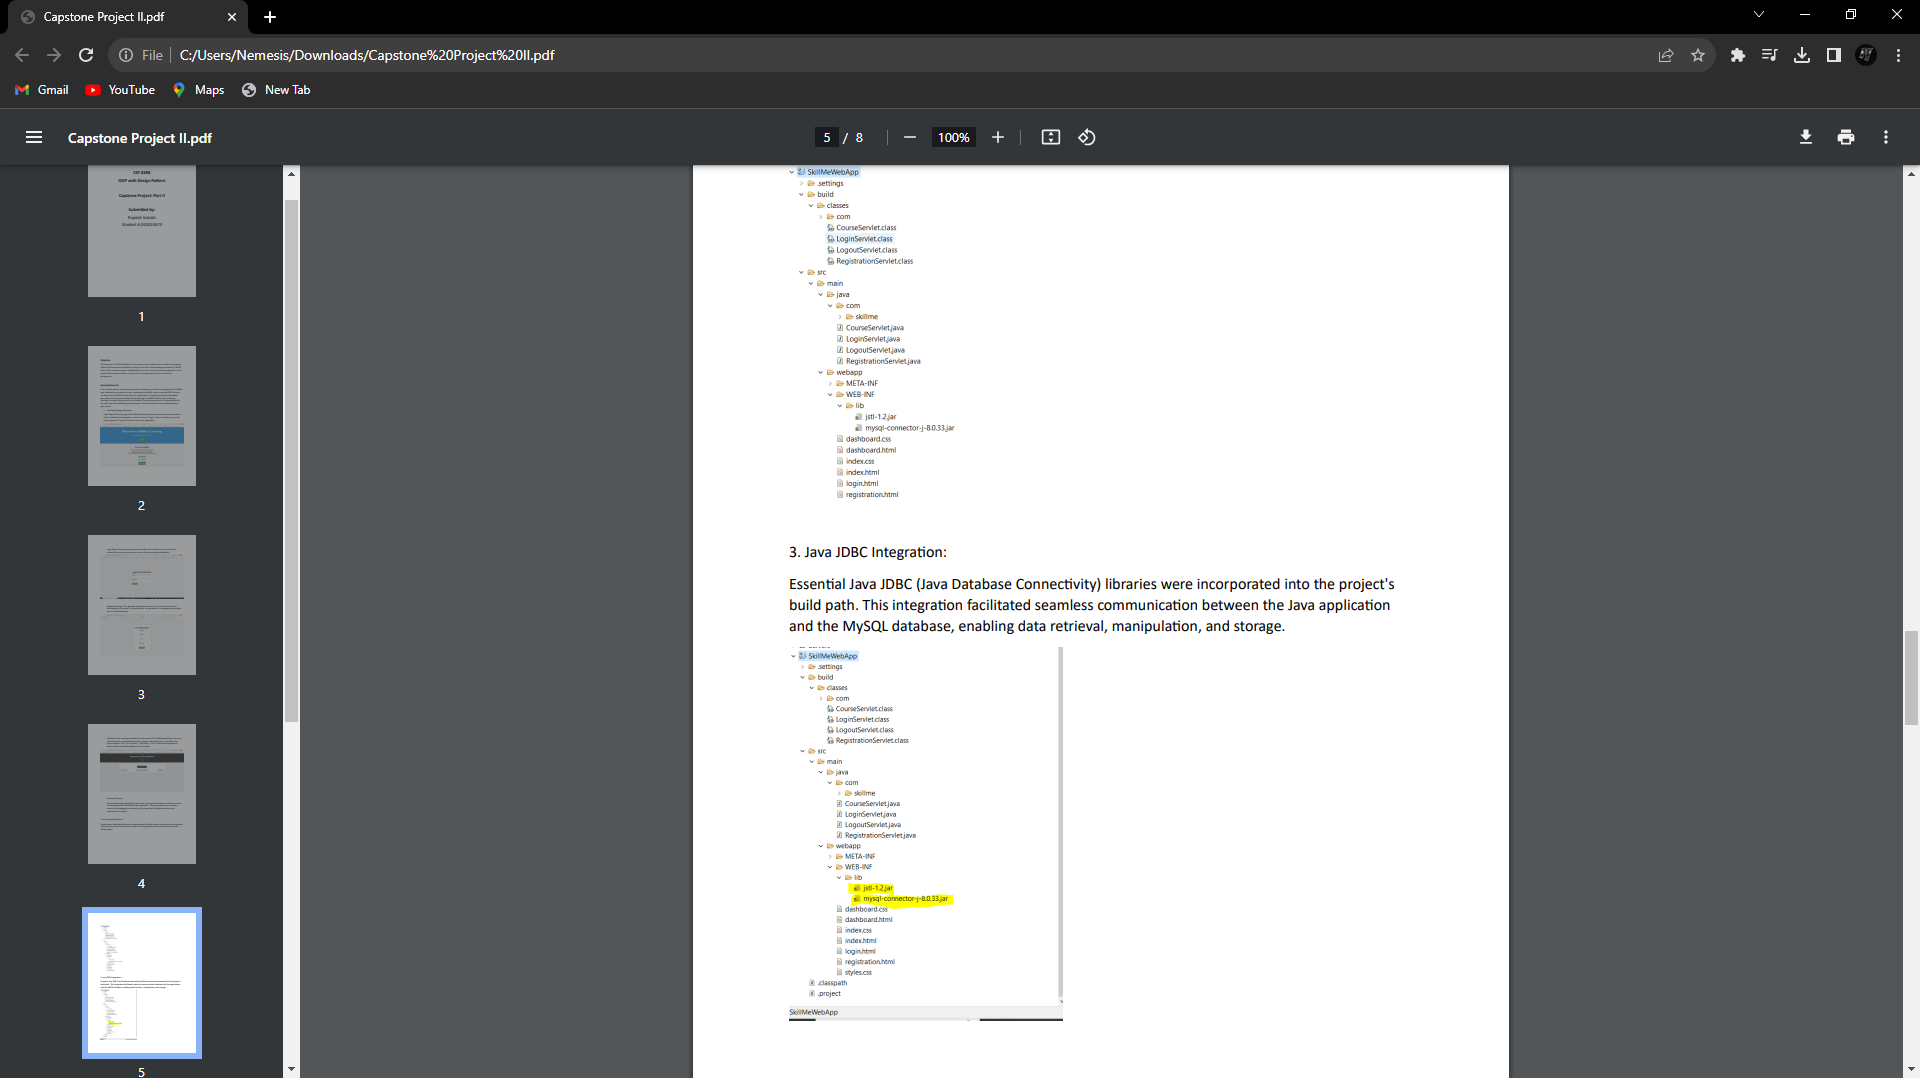Open the Gmail bookmark
This screenshot has height=1078, width=1920.
coord(41,90)
